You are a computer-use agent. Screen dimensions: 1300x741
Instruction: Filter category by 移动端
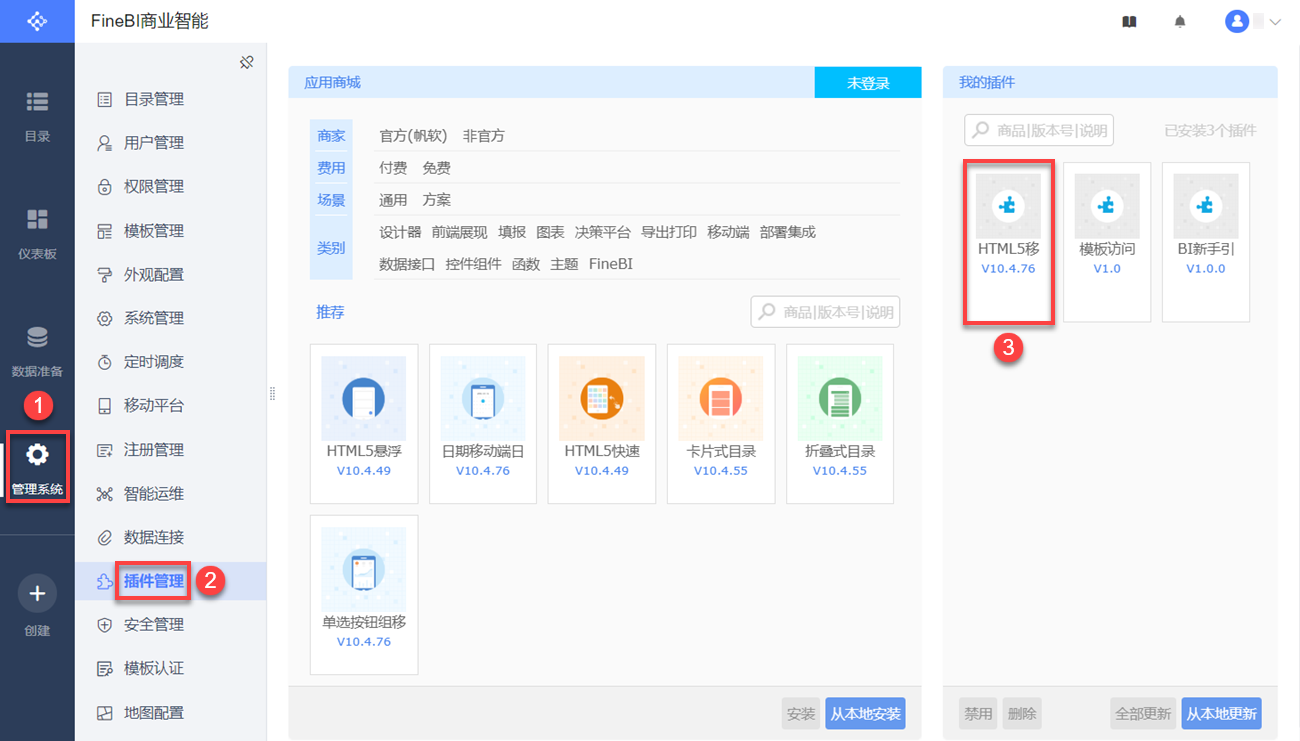(728, 232)
